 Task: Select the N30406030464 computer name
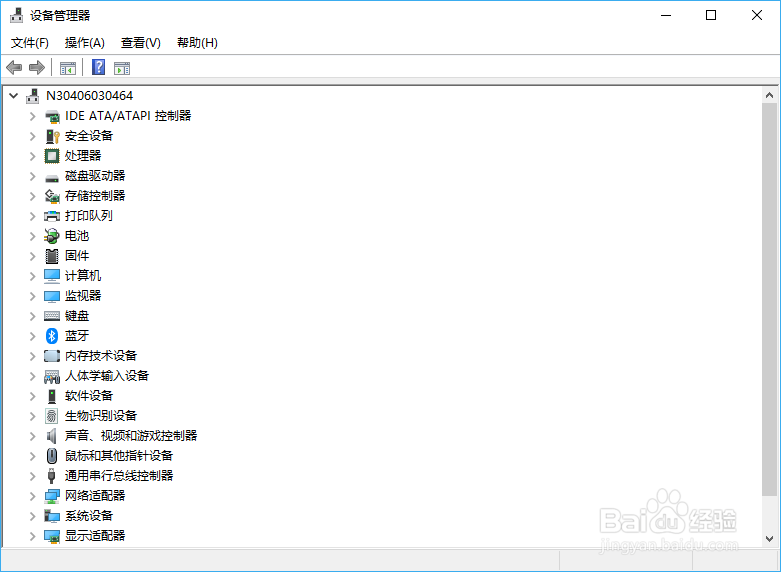[x=90, y=96]
